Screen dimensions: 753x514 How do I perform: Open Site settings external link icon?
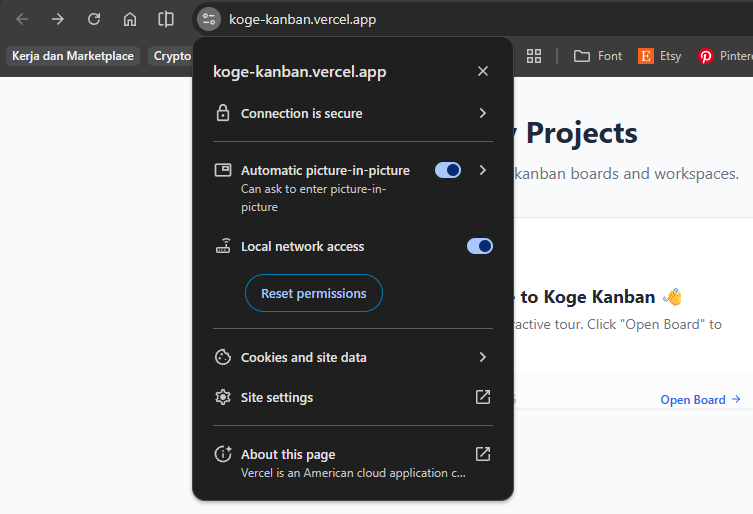point(482,397)
